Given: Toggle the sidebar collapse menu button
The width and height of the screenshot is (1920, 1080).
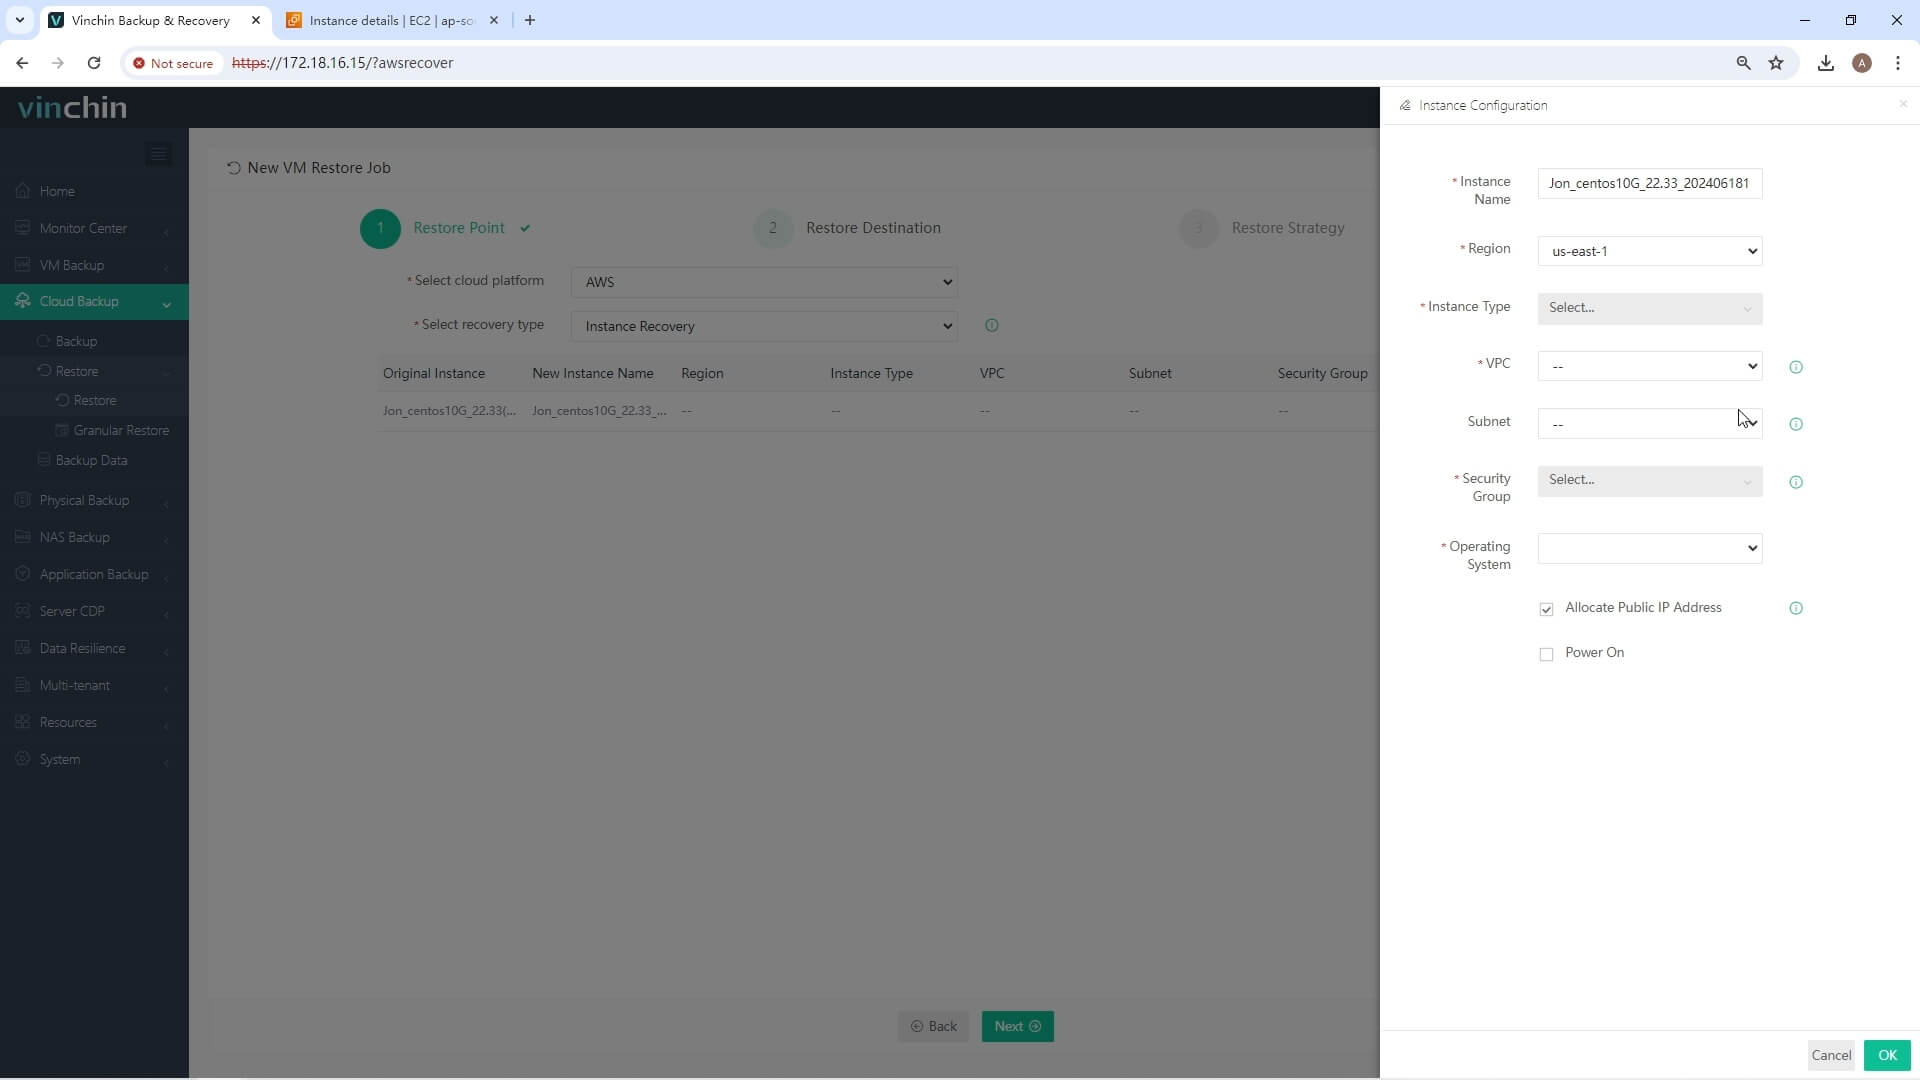Looking at the screenshot, I should point(158,153).
